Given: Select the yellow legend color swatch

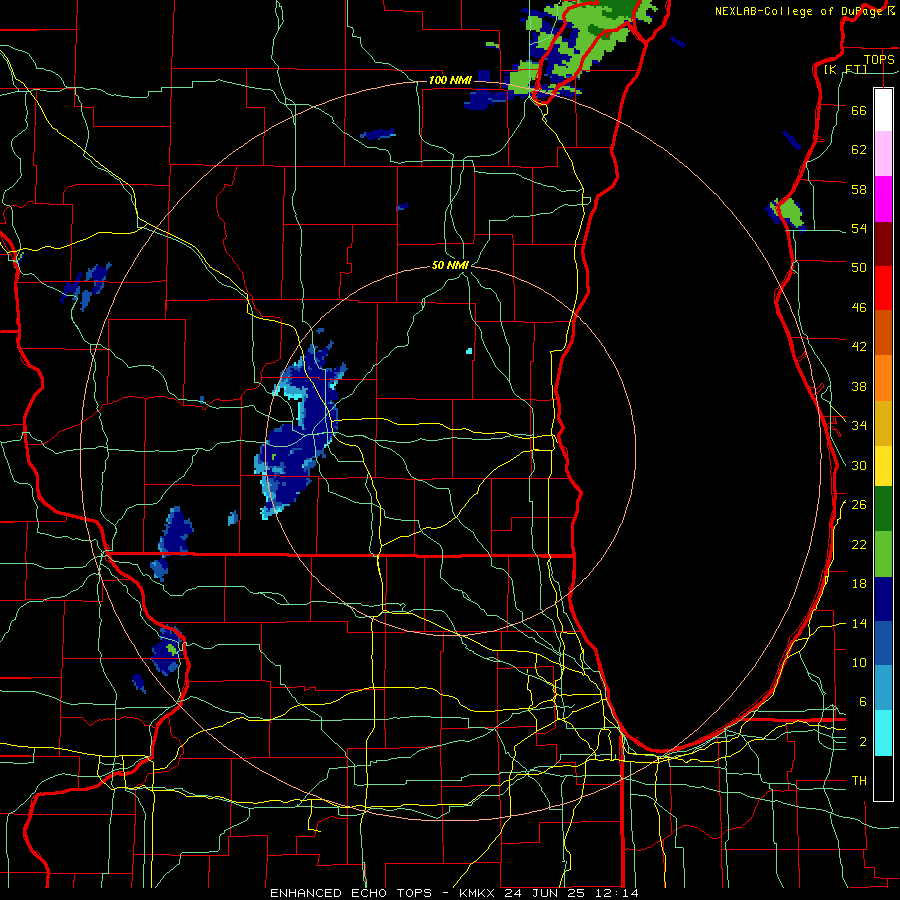Looking at the screenshot, I should click(x=883, y=466).
